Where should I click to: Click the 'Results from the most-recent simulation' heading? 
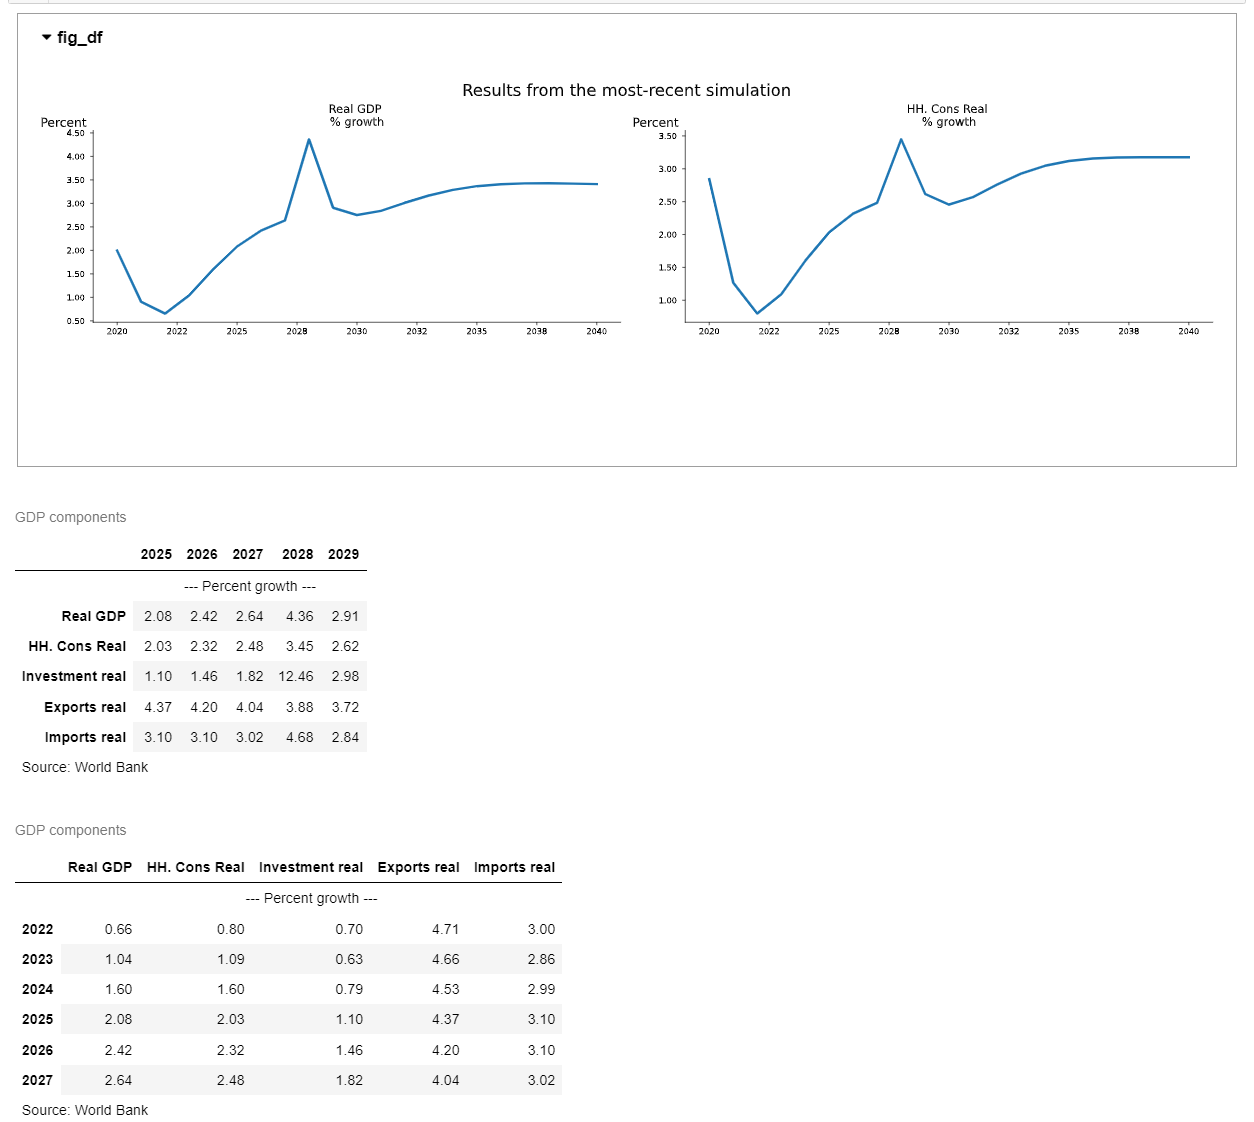tap(626, 90)
